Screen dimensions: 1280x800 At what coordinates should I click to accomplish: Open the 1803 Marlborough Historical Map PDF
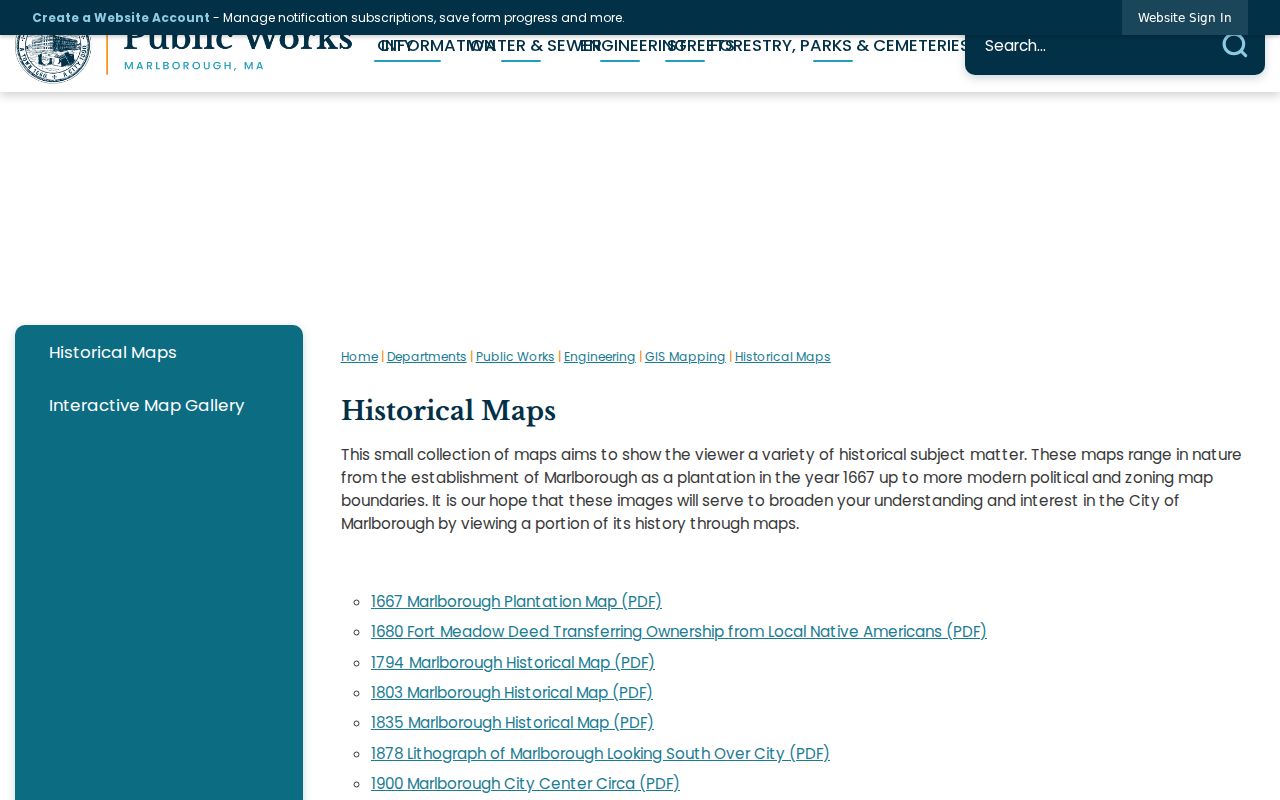coord(512,692)
